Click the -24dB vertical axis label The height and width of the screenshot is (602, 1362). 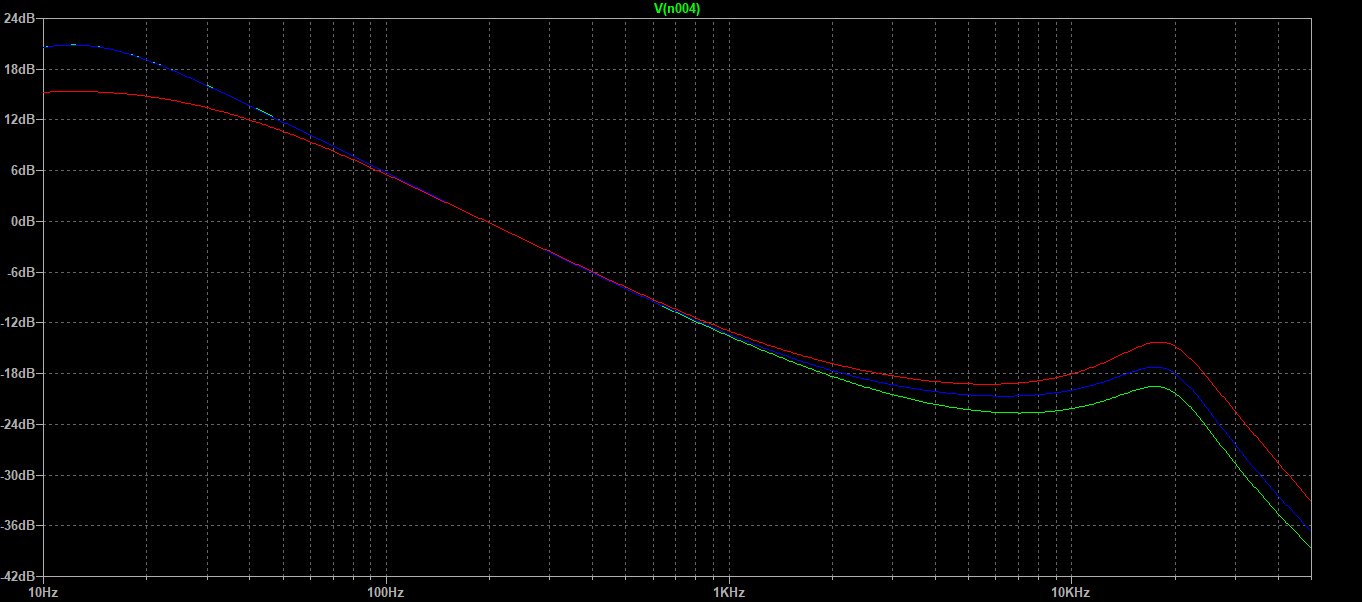20,424
